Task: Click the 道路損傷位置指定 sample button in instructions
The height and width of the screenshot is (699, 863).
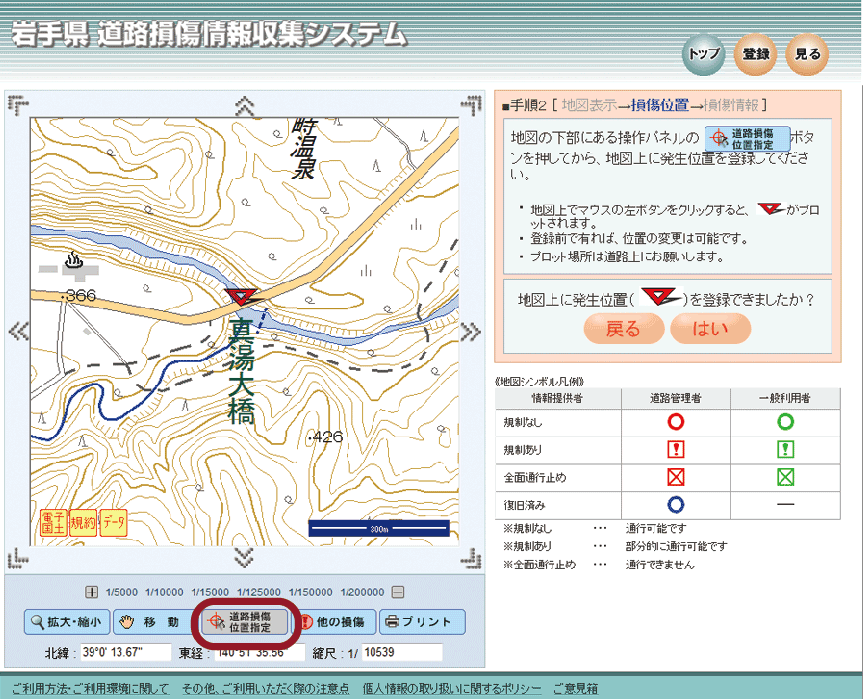Action: coord(747,139)
